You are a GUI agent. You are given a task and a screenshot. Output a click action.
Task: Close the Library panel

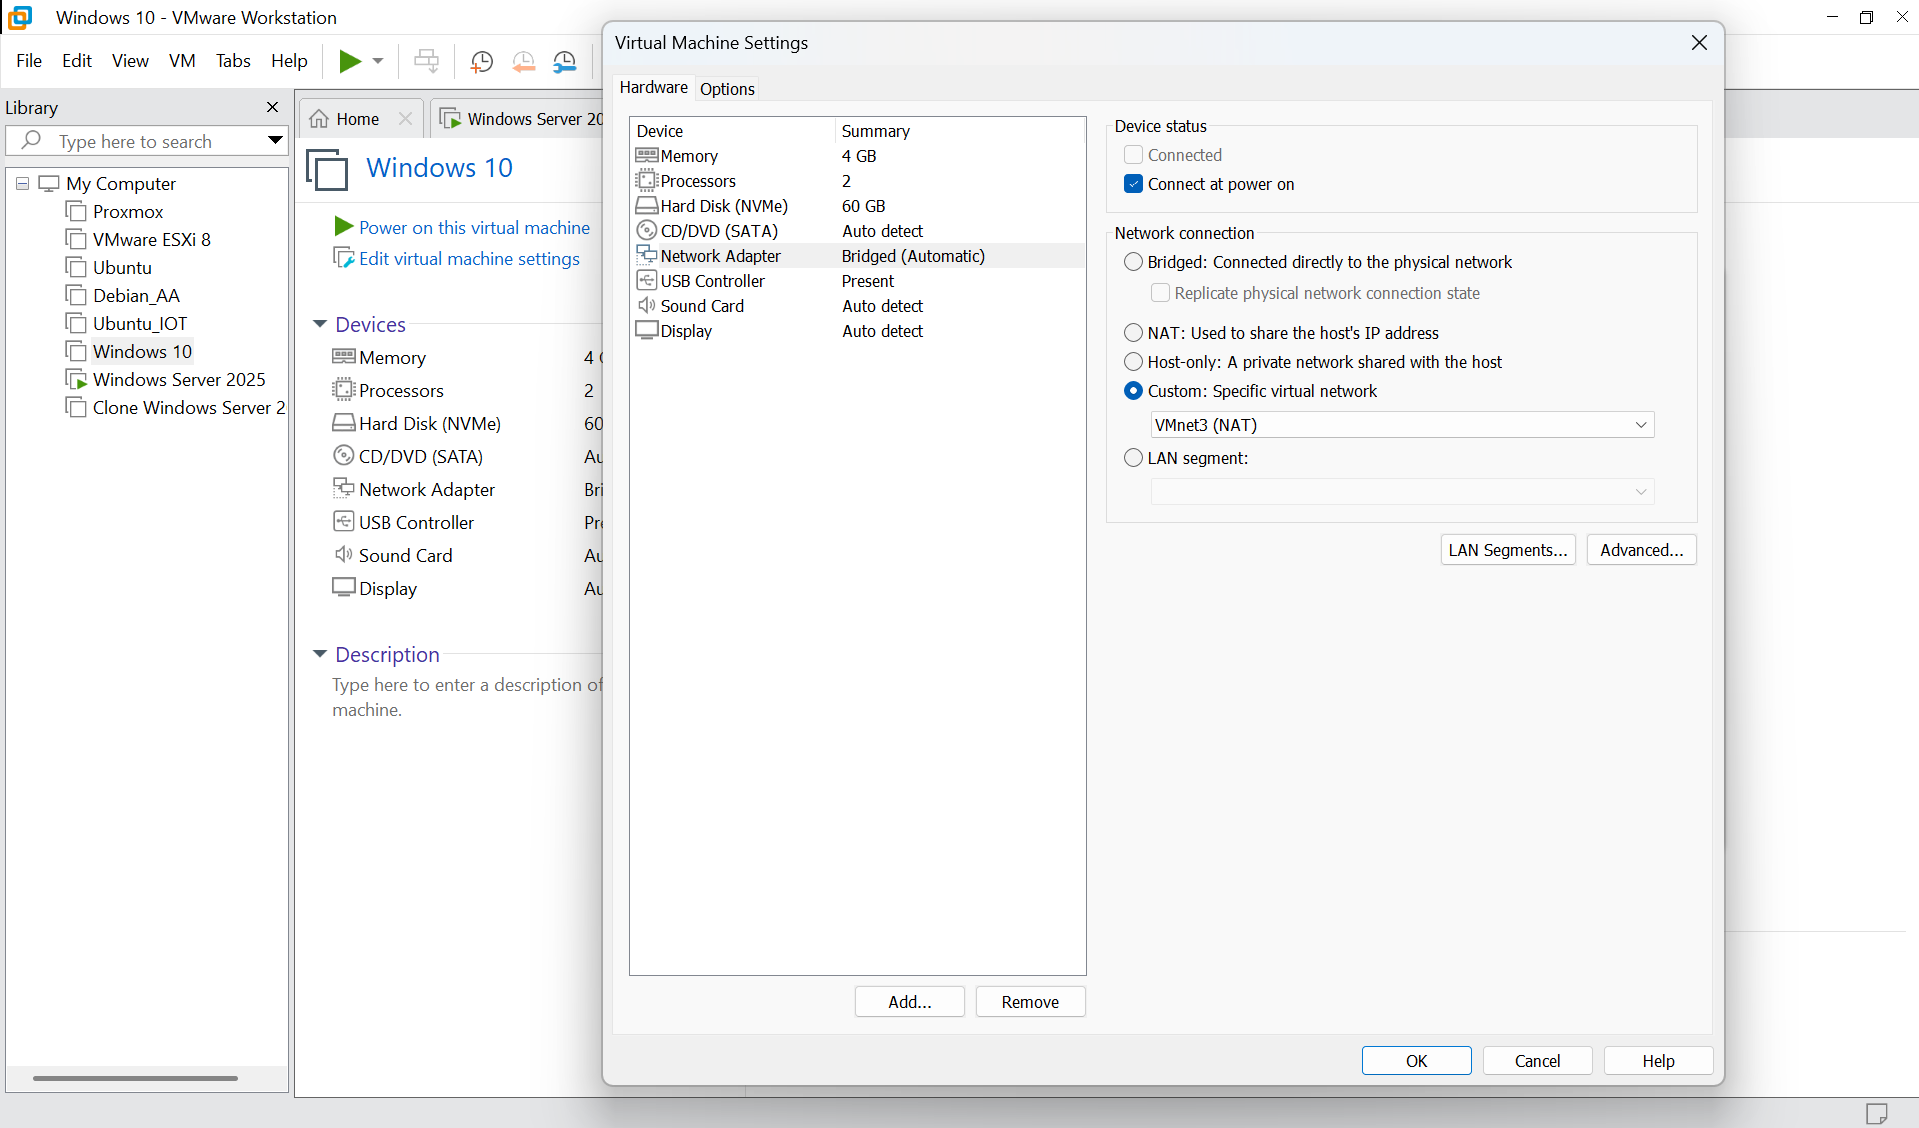pyautogui.click(x=272, y=107)
